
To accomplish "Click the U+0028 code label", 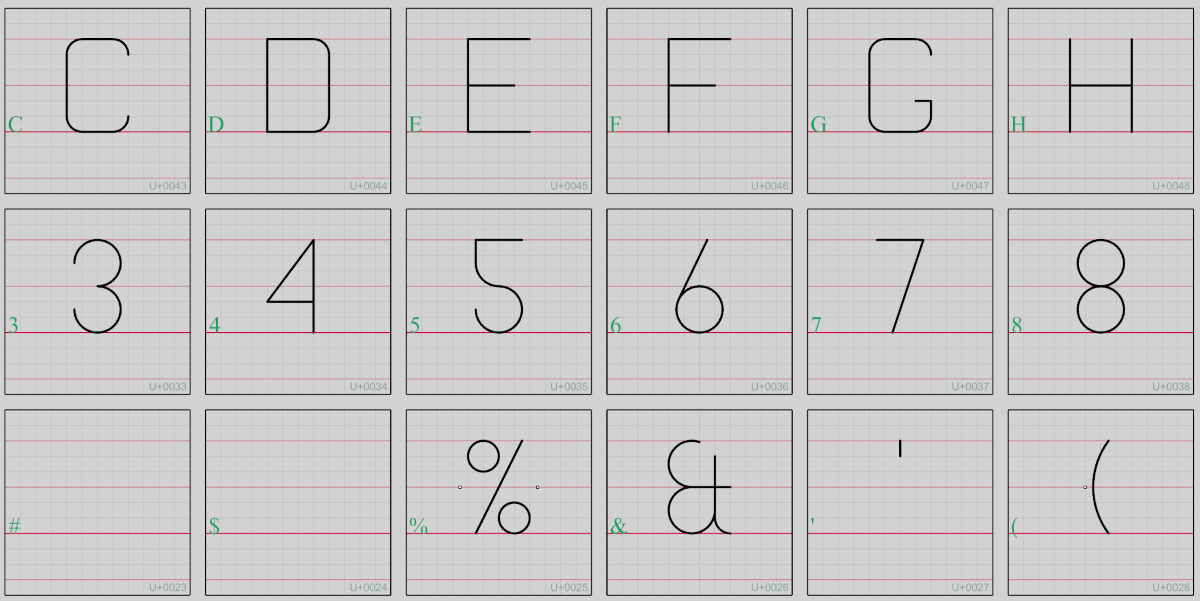I will [1171, 587].
